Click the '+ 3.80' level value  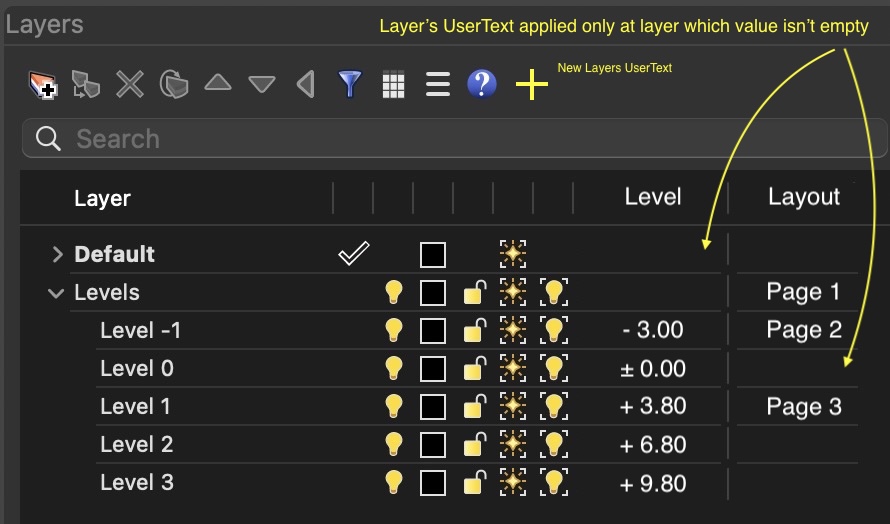[x=653, y=406]
